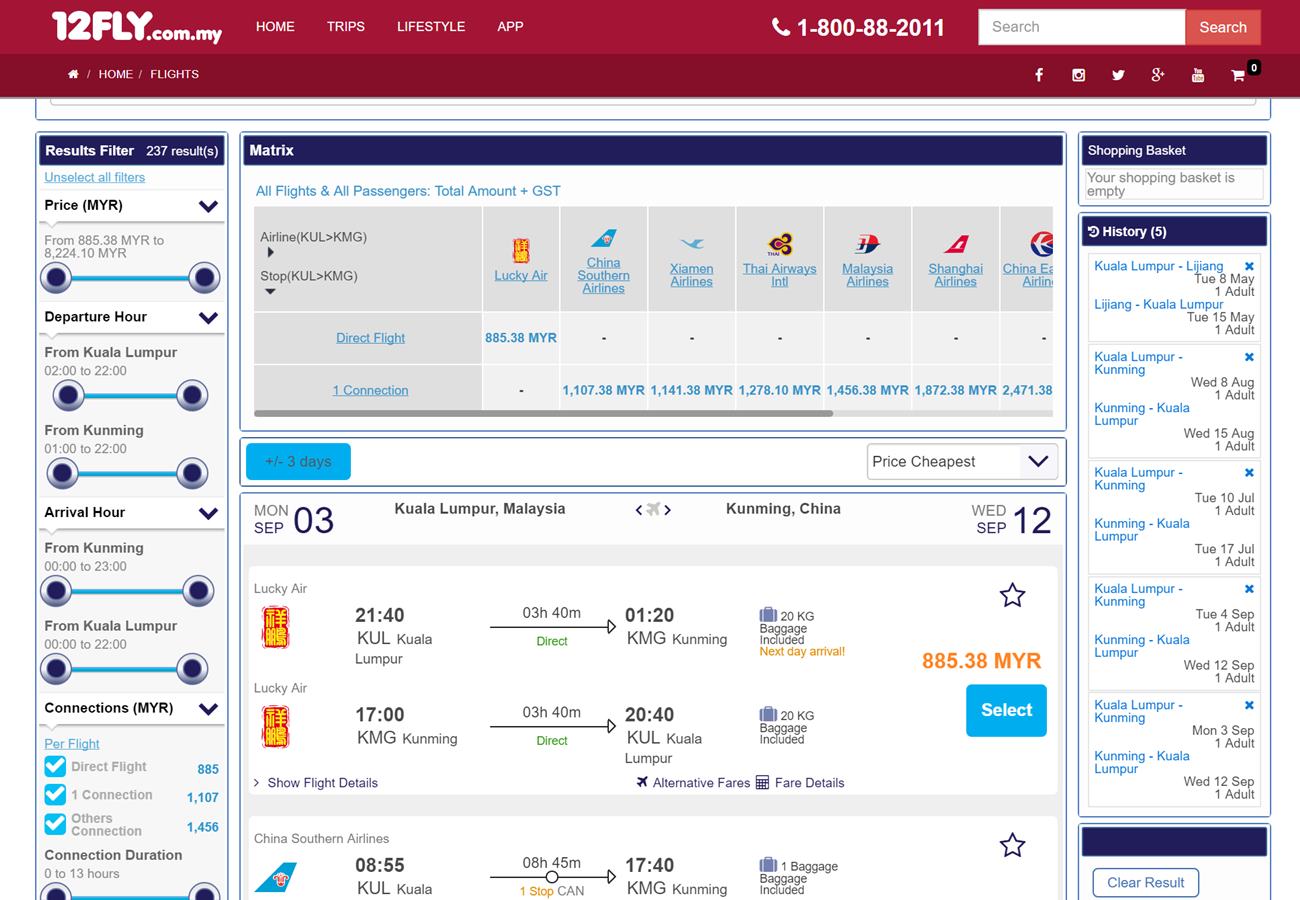Open the HOME menu
Viewport: 1300px width, 900px height.
pos(275,27)
